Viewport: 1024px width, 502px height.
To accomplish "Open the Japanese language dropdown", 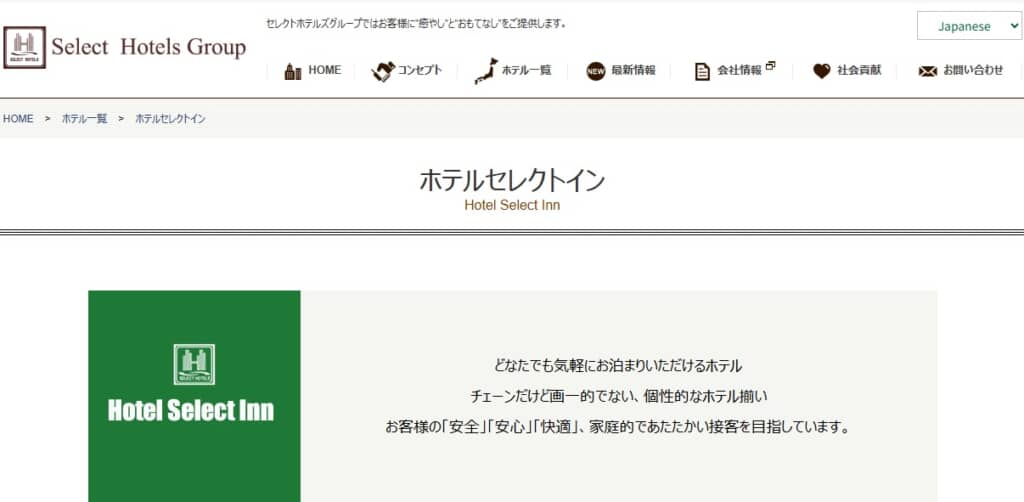I will [x=968, y=26].
